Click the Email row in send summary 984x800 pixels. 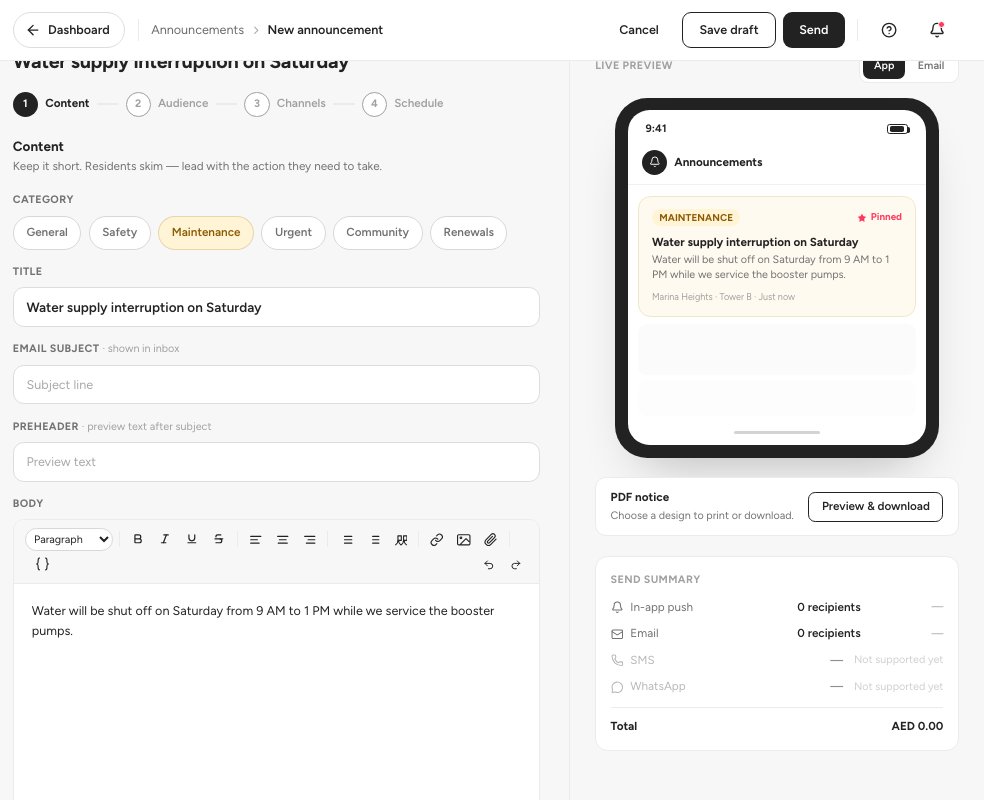click(777, 633)
